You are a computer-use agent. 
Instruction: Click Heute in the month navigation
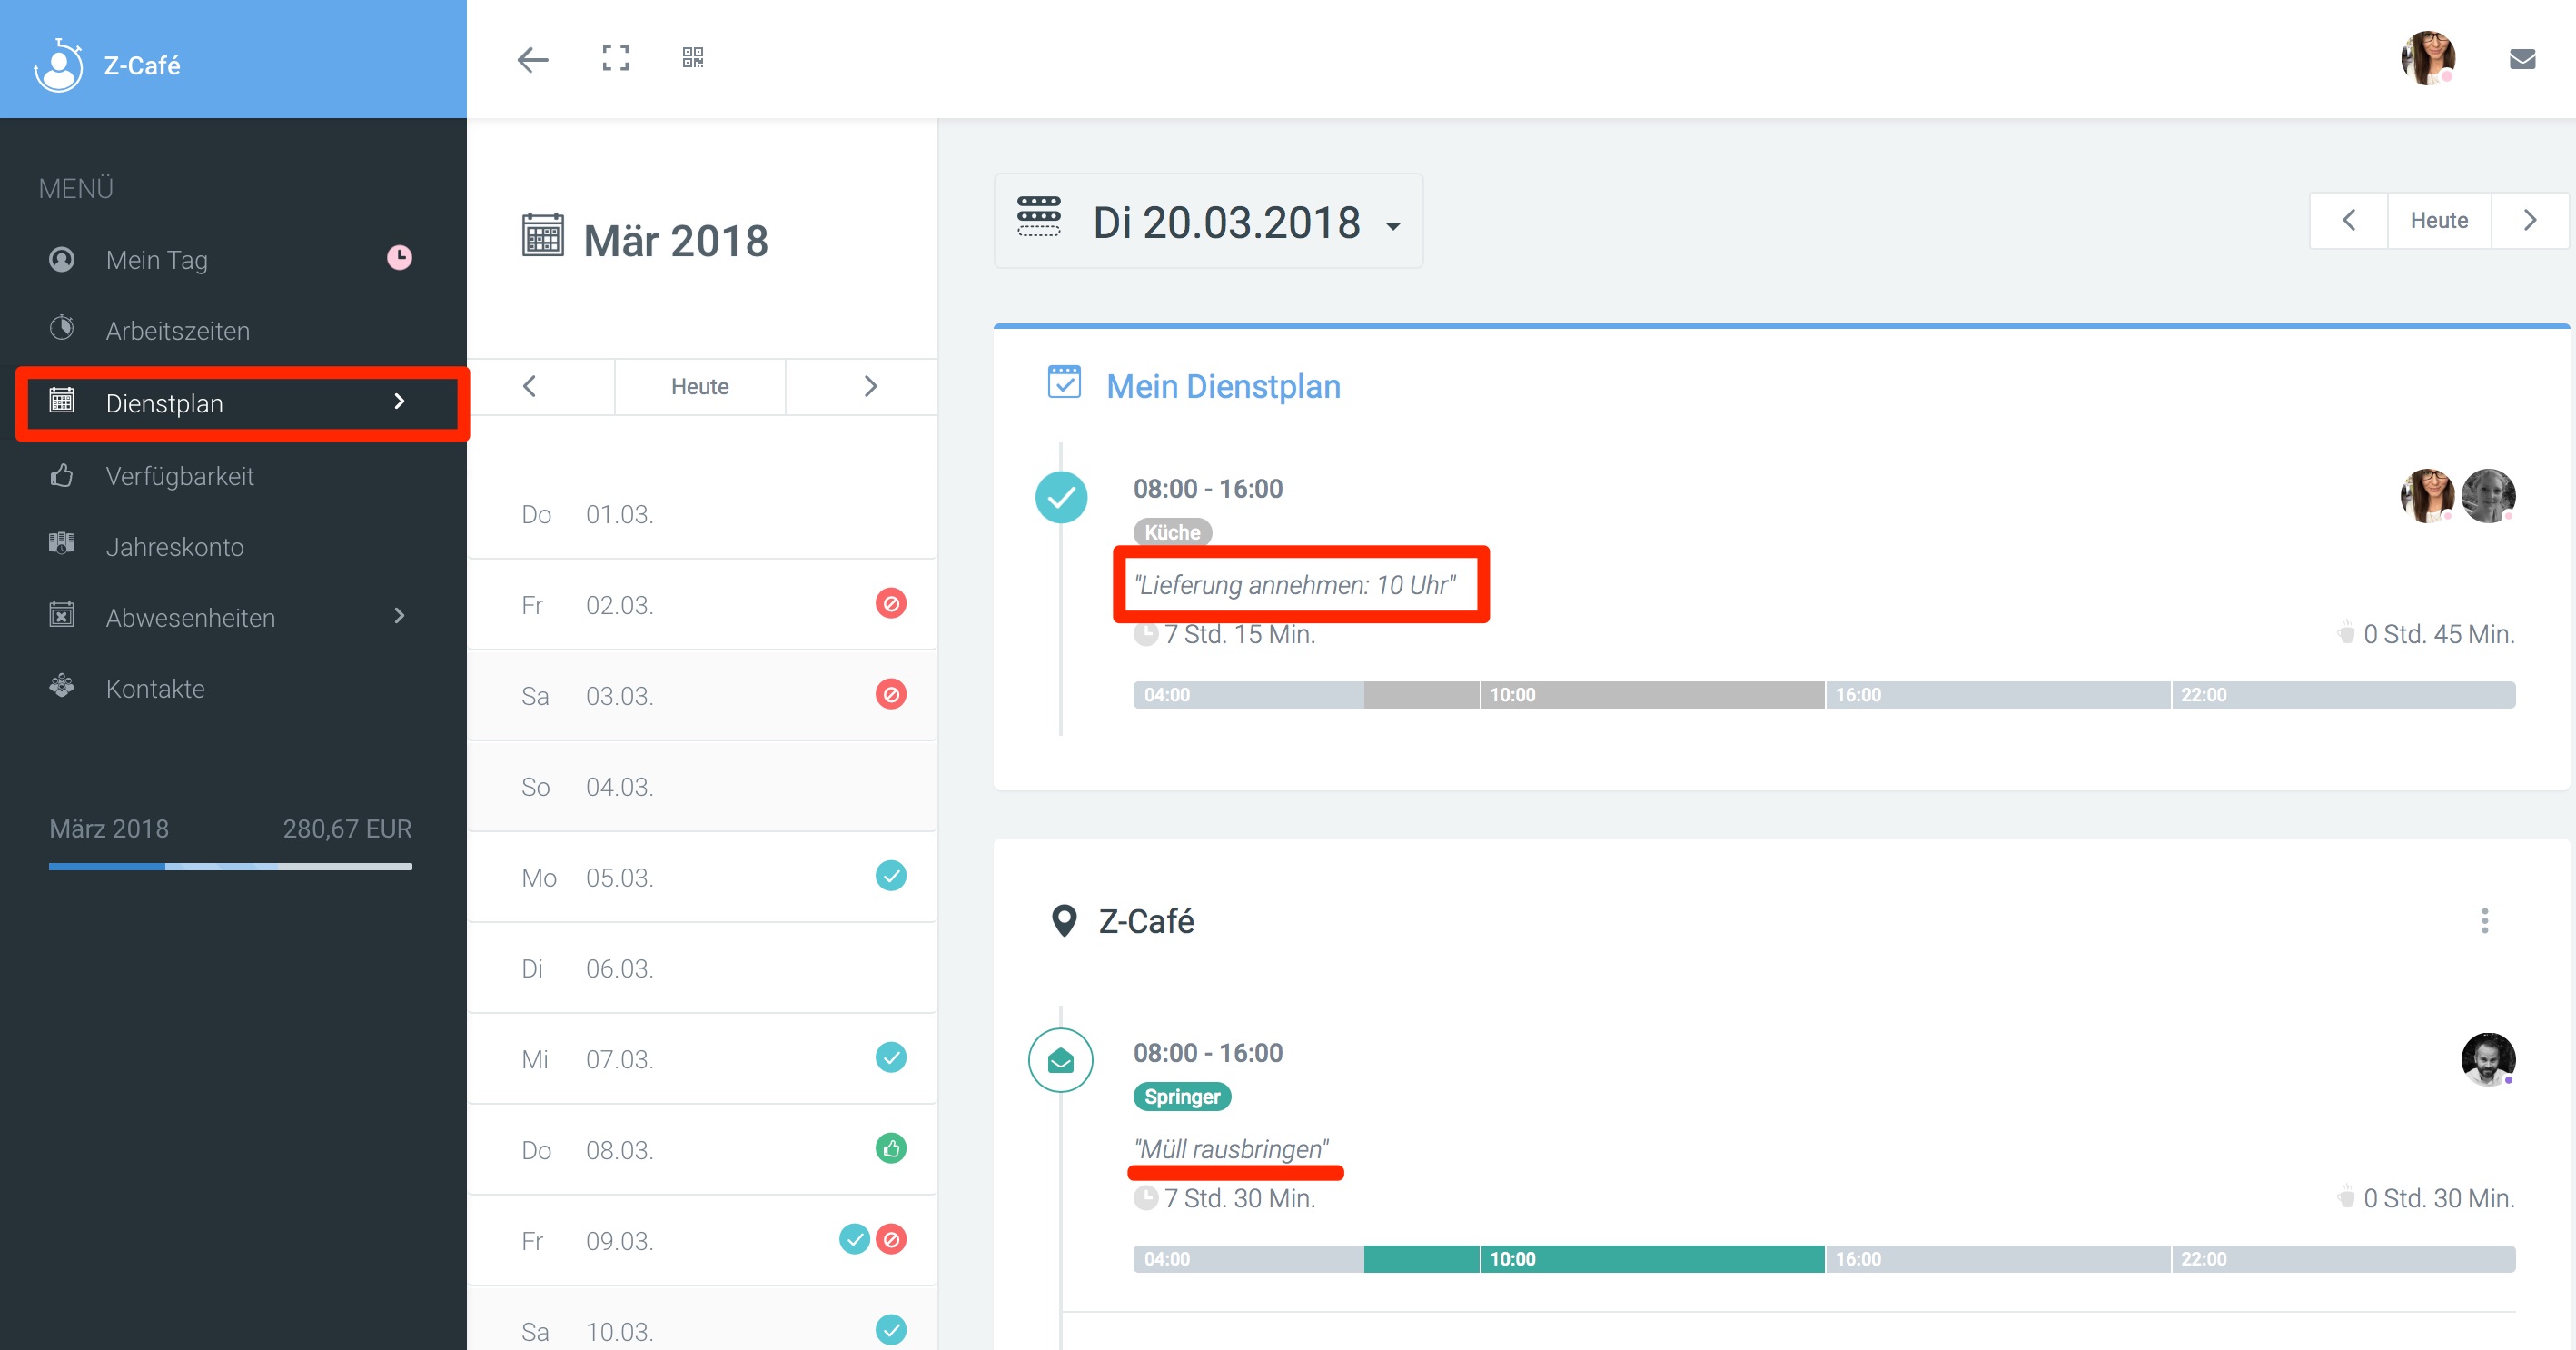pyautogui.click(x=700, y=387)
